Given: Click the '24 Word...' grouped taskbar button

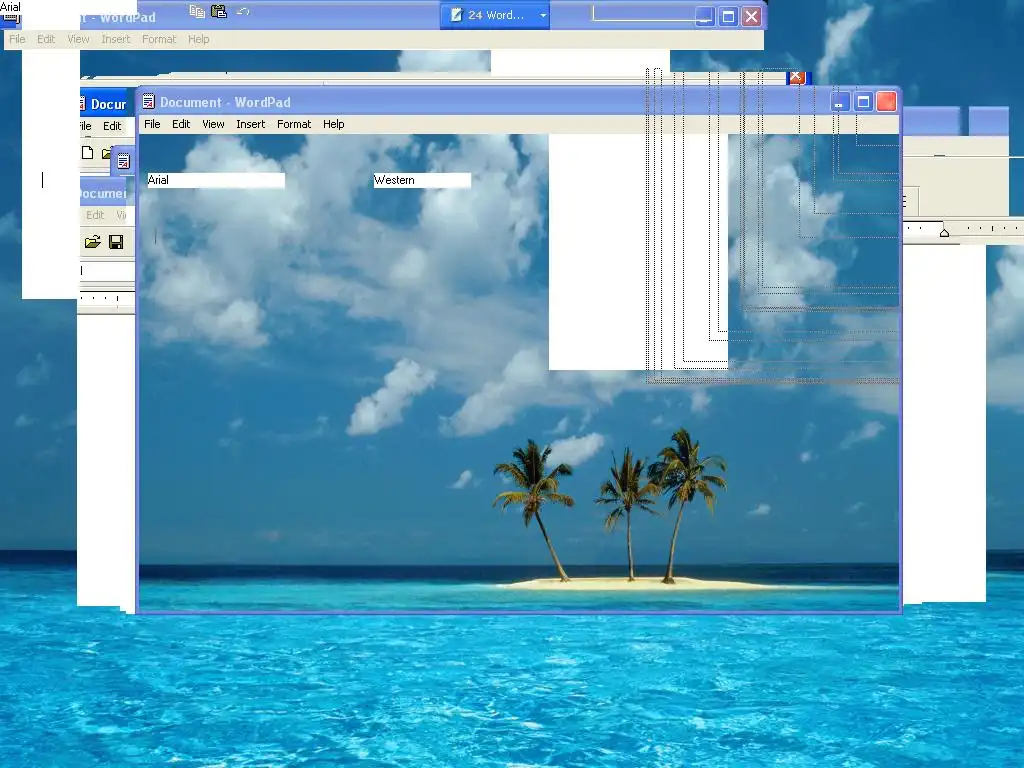Looking at the screenshot, I should 495,15.
